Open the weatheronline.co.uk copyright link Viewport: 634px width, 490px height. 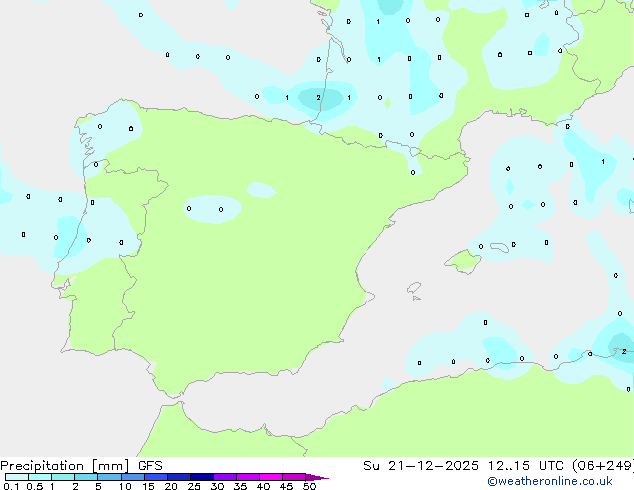[x=550, y=481]
